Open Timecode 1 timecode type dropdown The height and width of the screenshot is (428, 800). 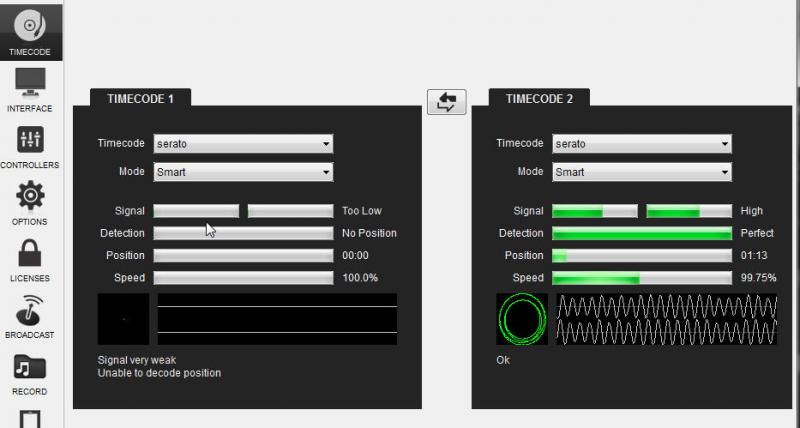click(x=243, y=144)
